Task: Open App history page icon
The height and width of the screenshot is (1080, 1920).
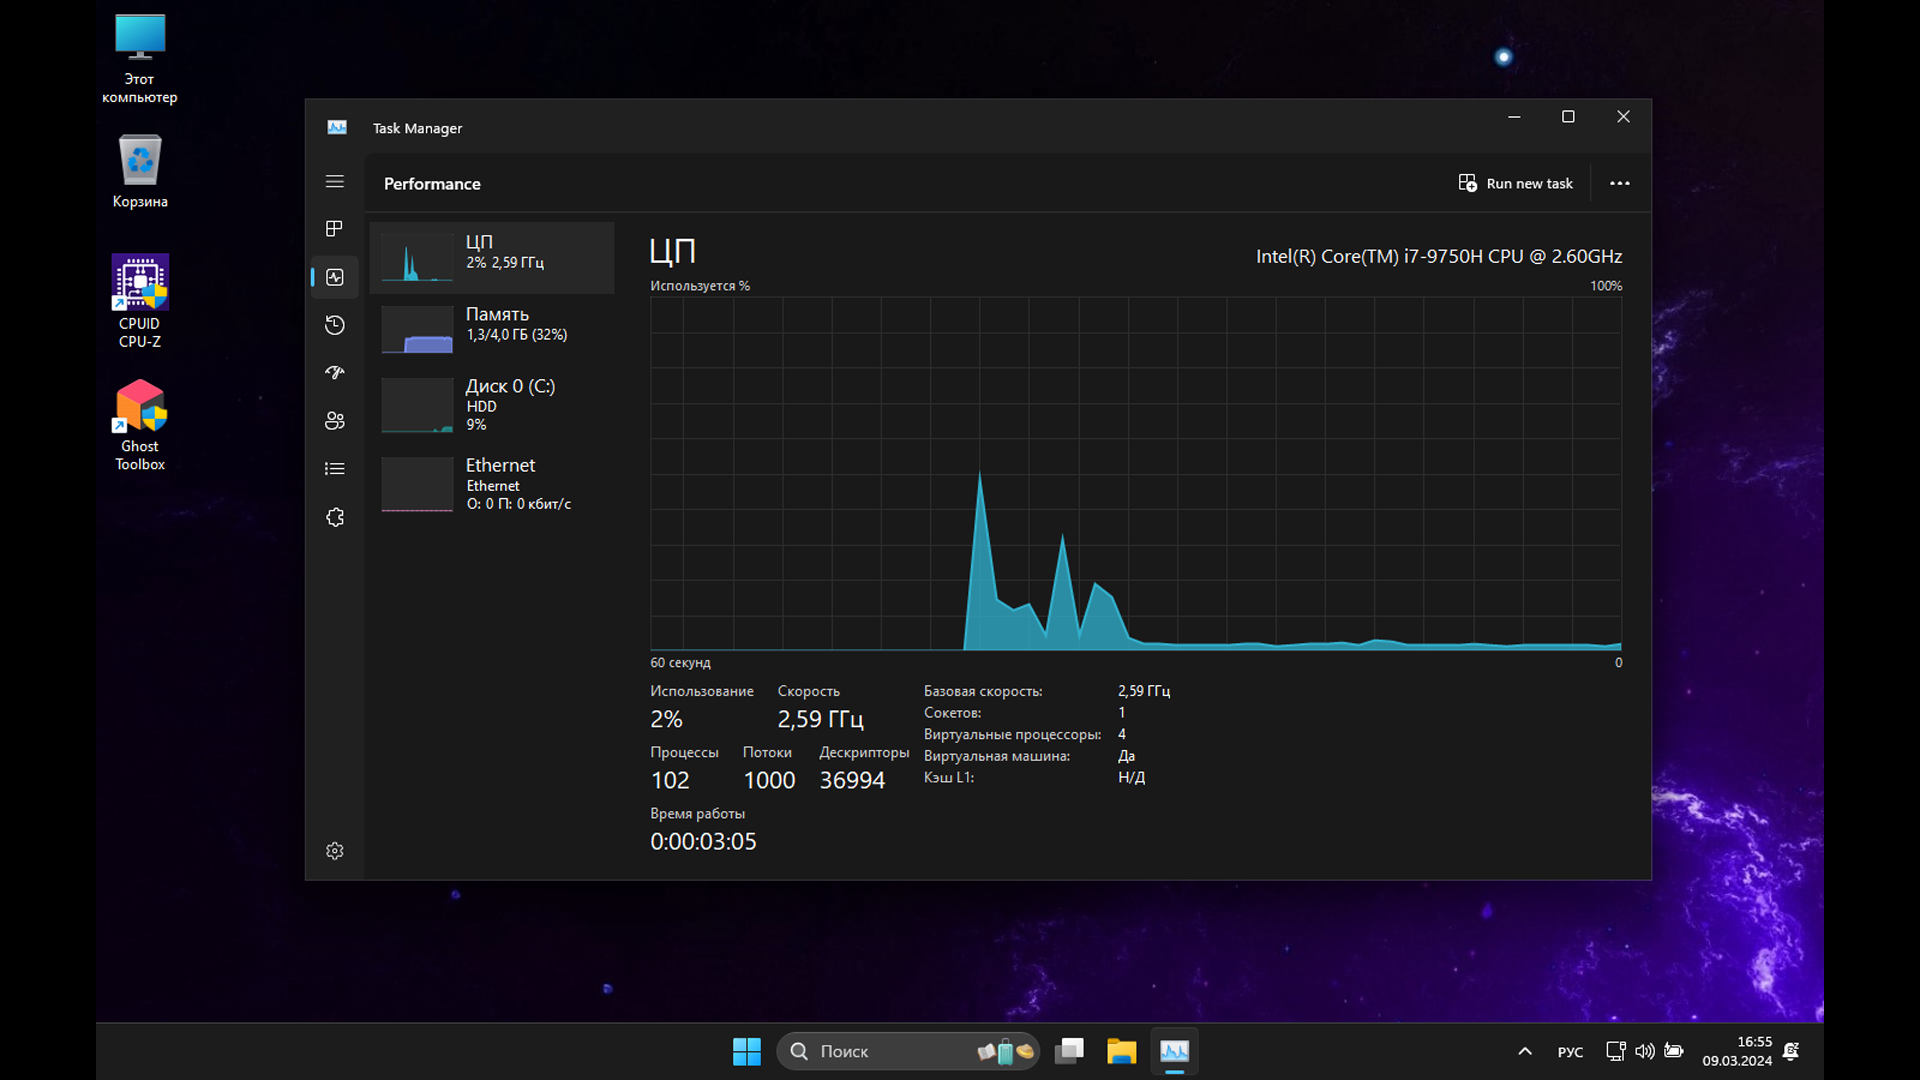Action: [x=334, y=325]
